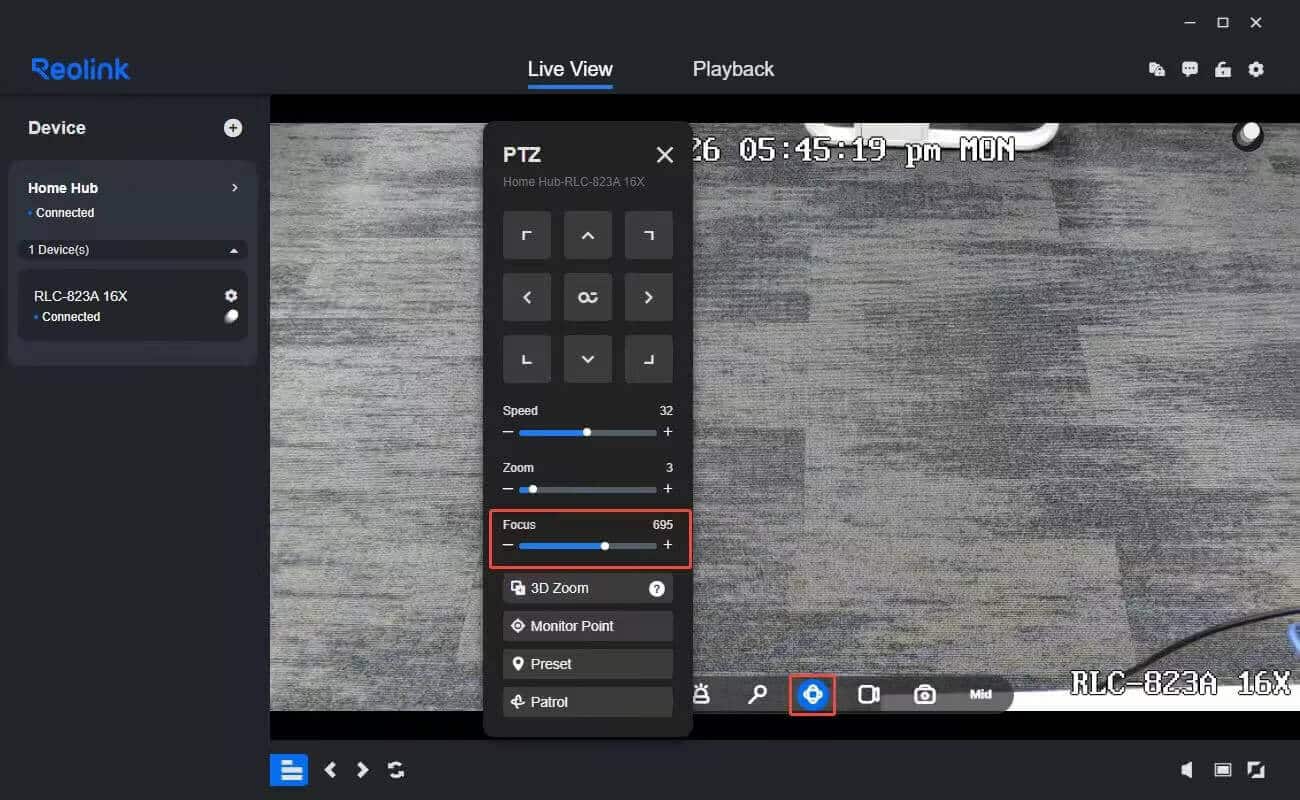The image size is (1300, 800).
Task: Mute audio with the speaker icon
Action: pos(1187,769)
